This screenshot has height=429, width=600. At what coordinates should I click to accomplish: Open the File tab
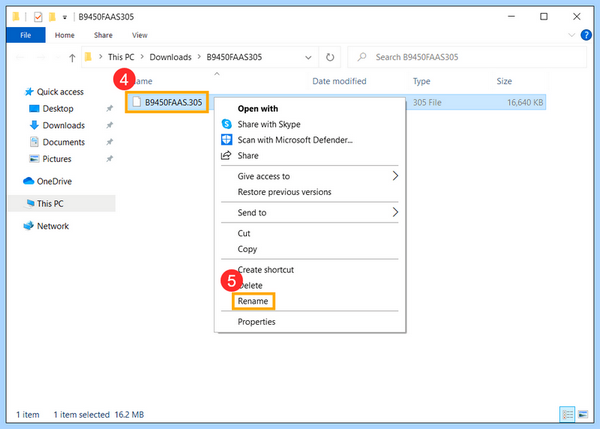point(26,35)
